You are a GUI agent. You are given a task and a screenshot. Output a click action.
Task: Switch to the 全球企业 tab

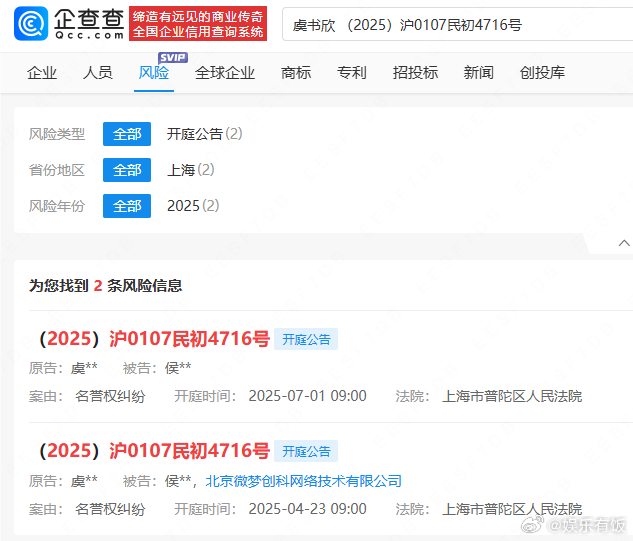[225, 73]
